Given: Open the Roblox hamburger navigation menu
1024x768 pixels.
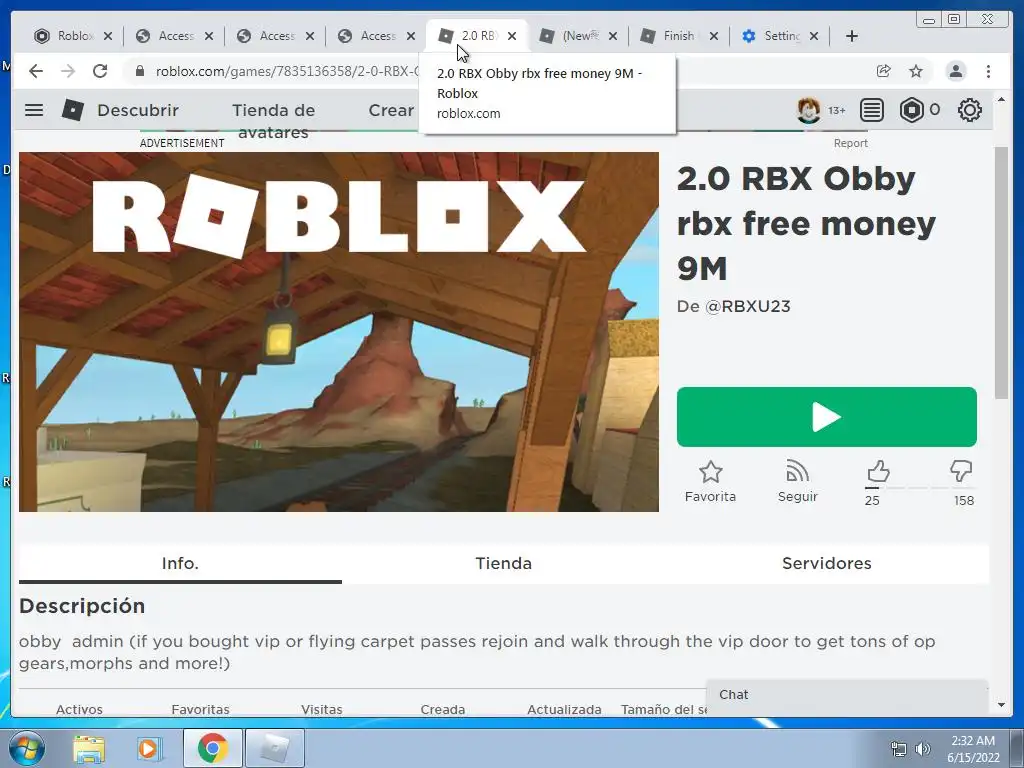Looking at the screenshot, I should click(x=34, y=110).
